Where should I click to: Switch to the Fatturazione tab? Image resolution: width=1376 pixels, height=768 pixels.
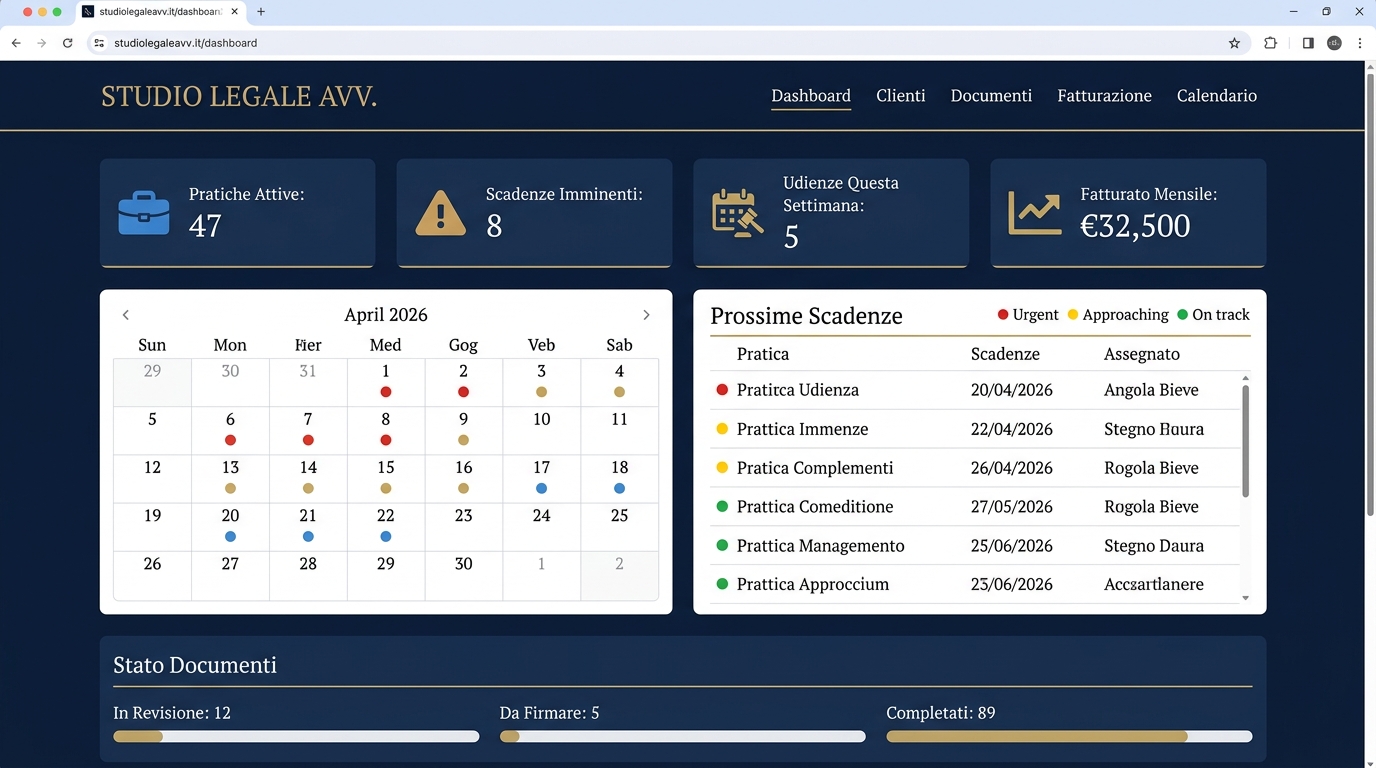click(x=1104, y=95)
